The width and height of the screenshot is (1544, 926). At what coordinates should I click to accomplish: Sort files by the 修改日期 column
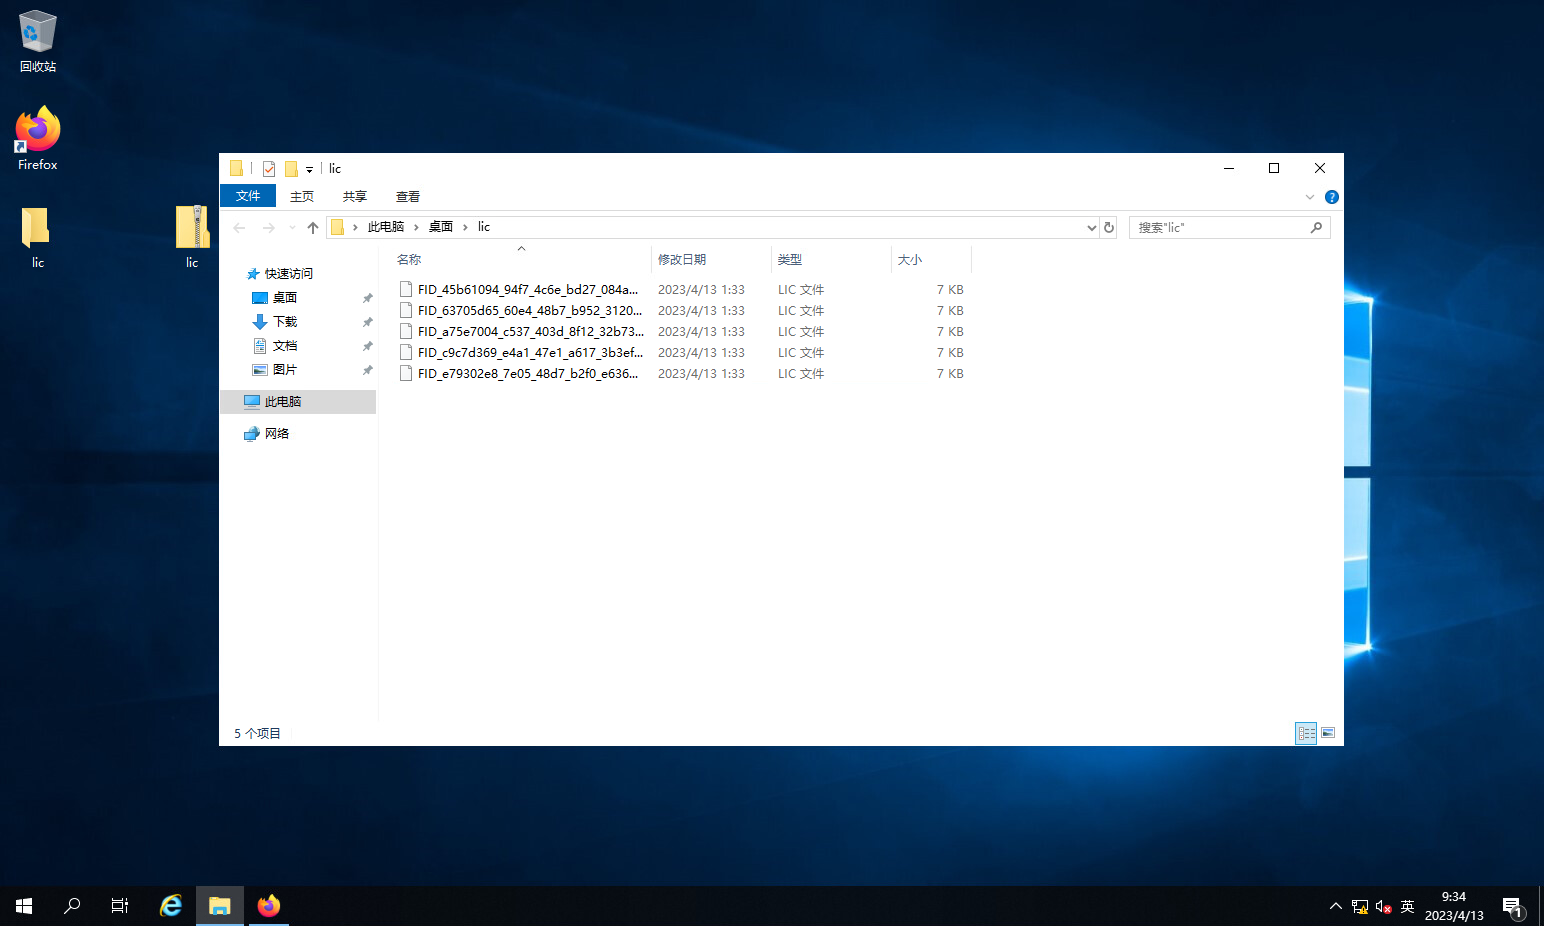click(682, 260)
